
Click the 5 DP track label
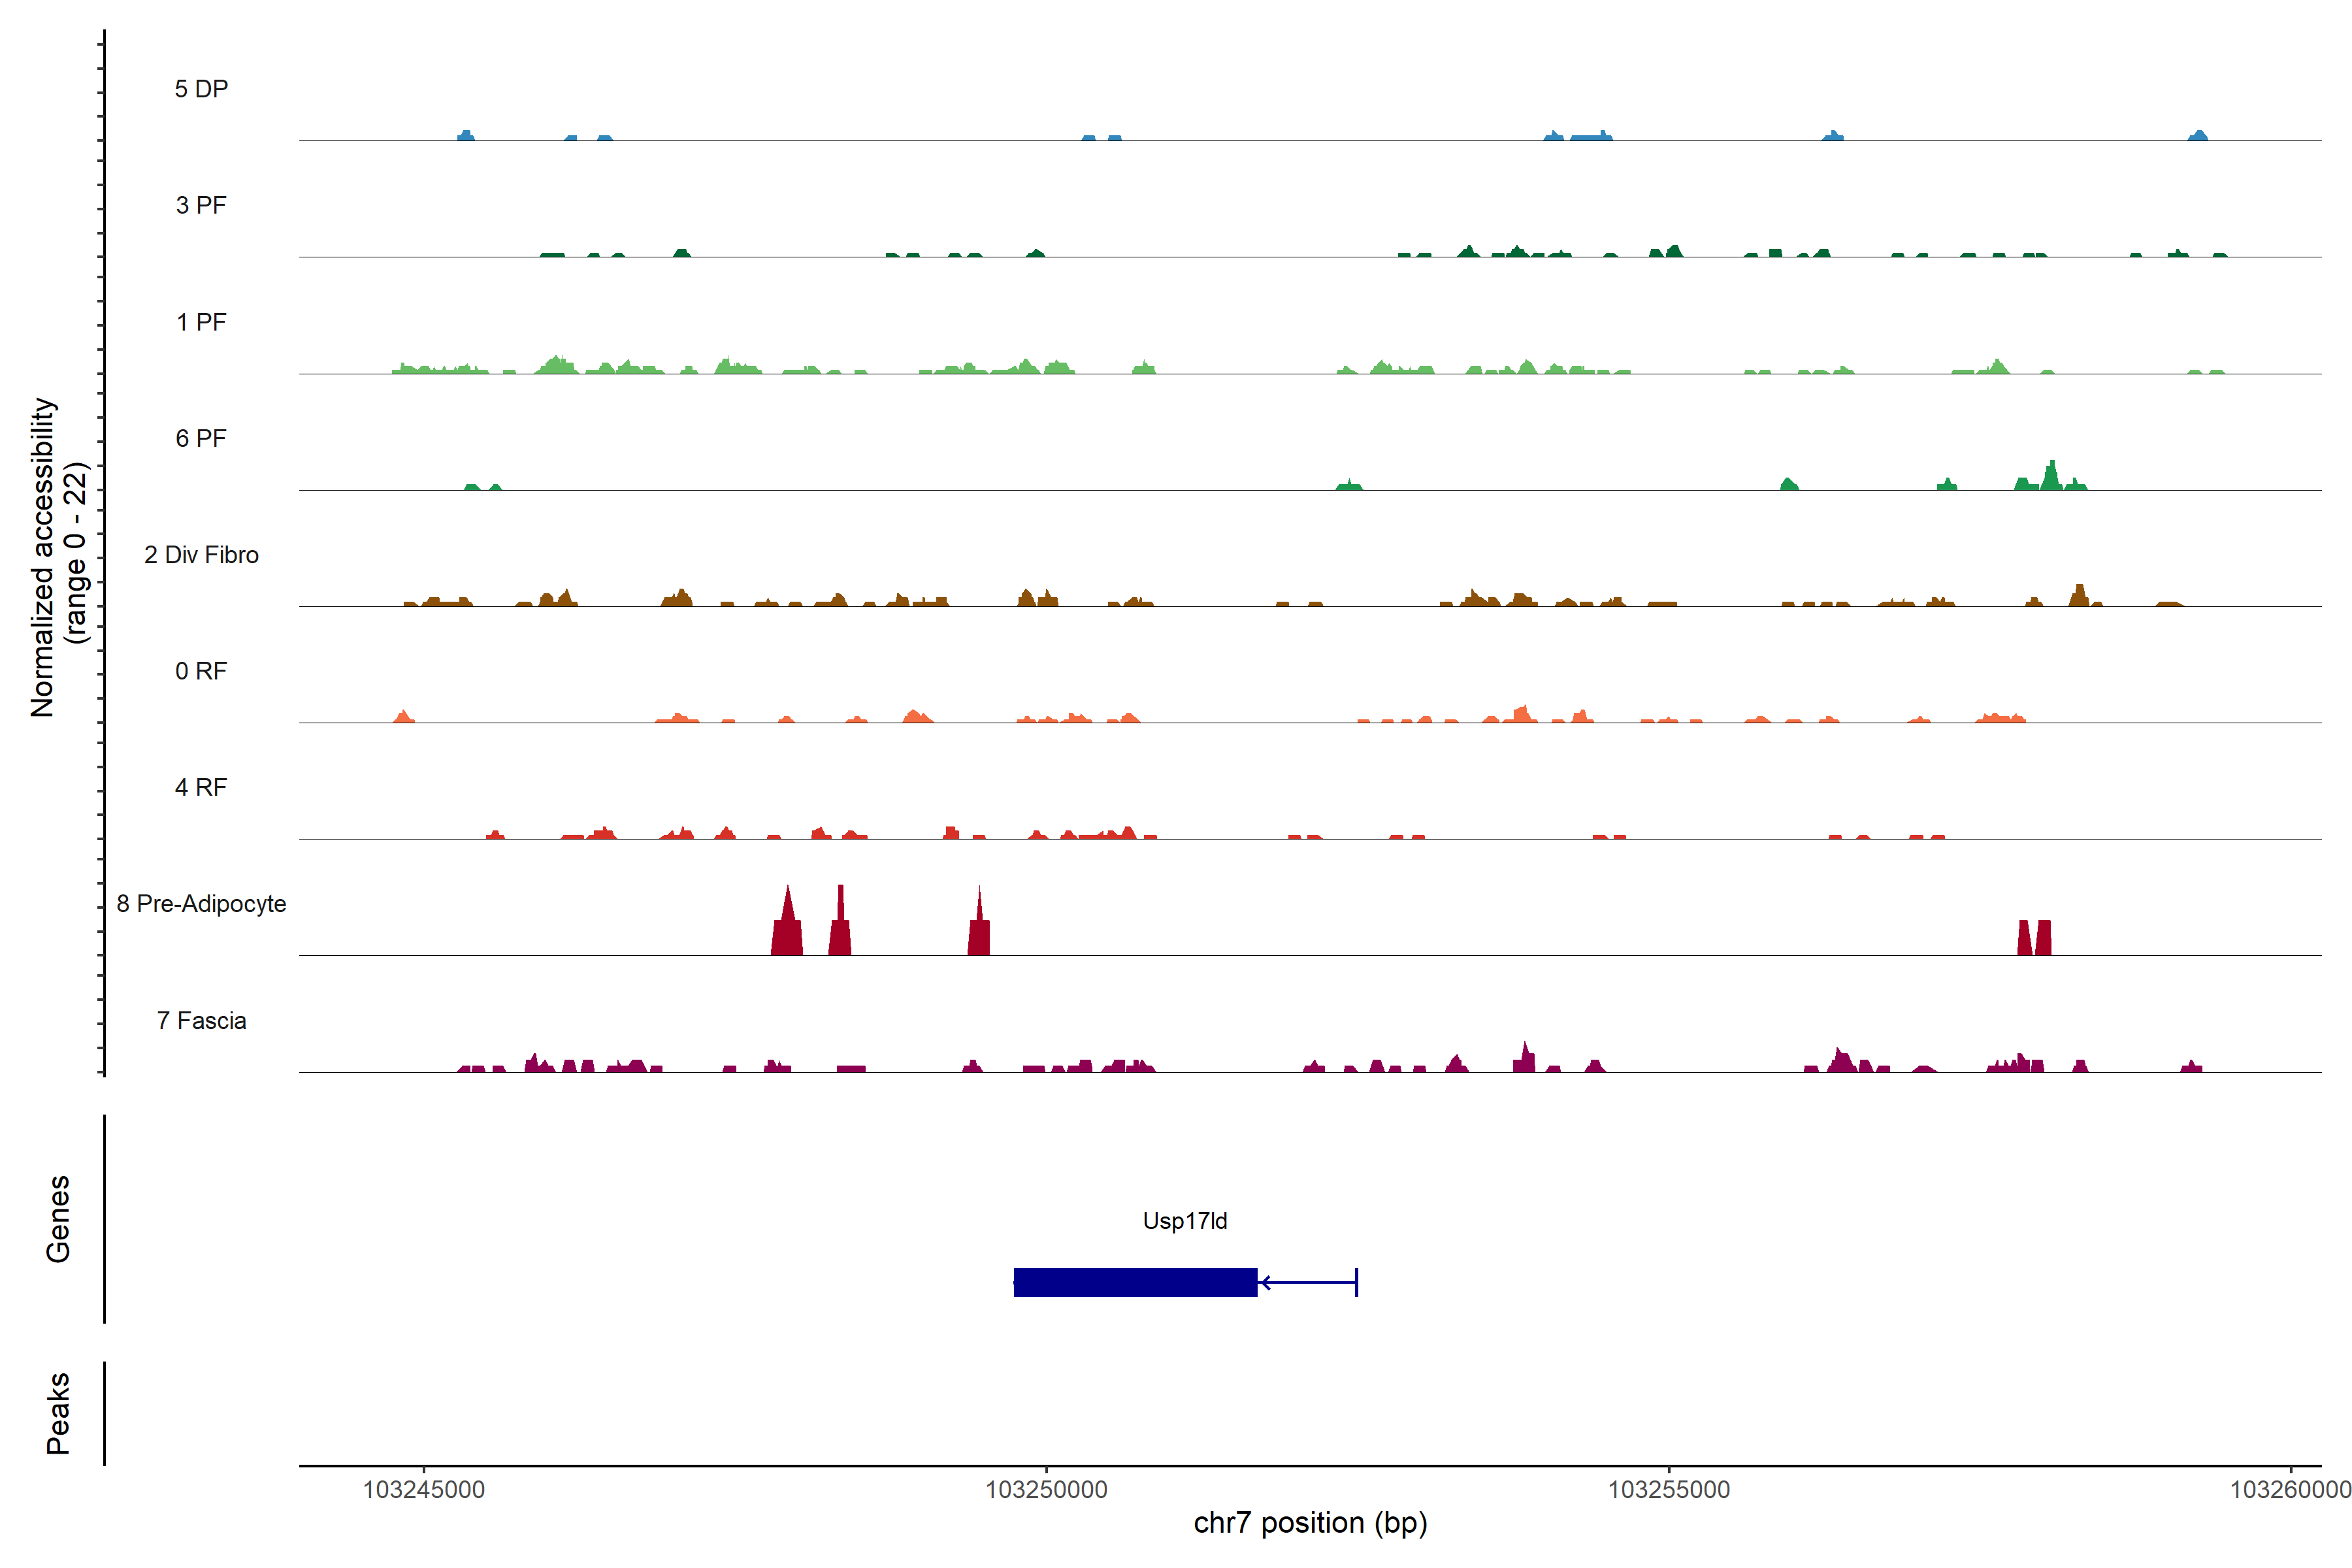(201, 89)
